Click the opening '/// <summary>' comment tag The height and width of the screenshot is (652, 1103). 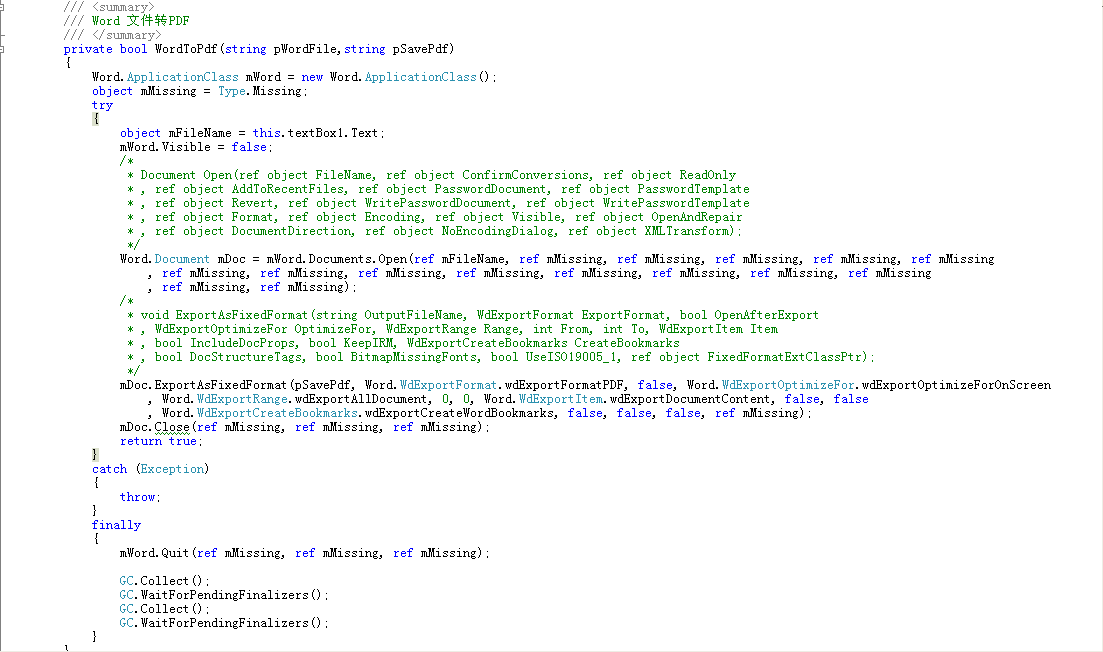pyautogui.click(x=109, y=7)
